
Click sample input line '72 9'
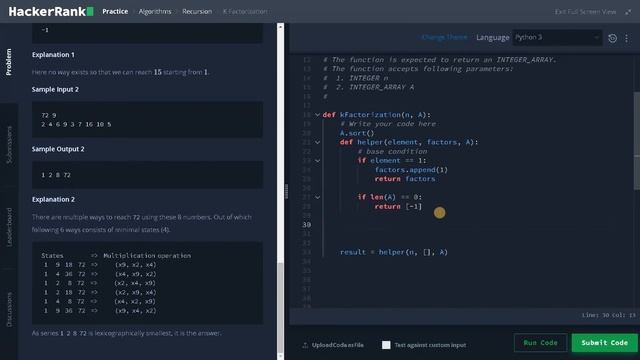click(x=49, y=115)
